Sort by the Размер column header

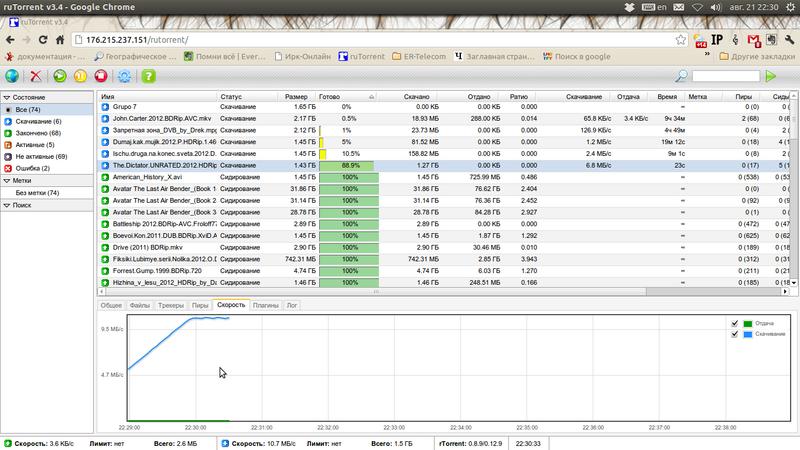tap(296, 96)
